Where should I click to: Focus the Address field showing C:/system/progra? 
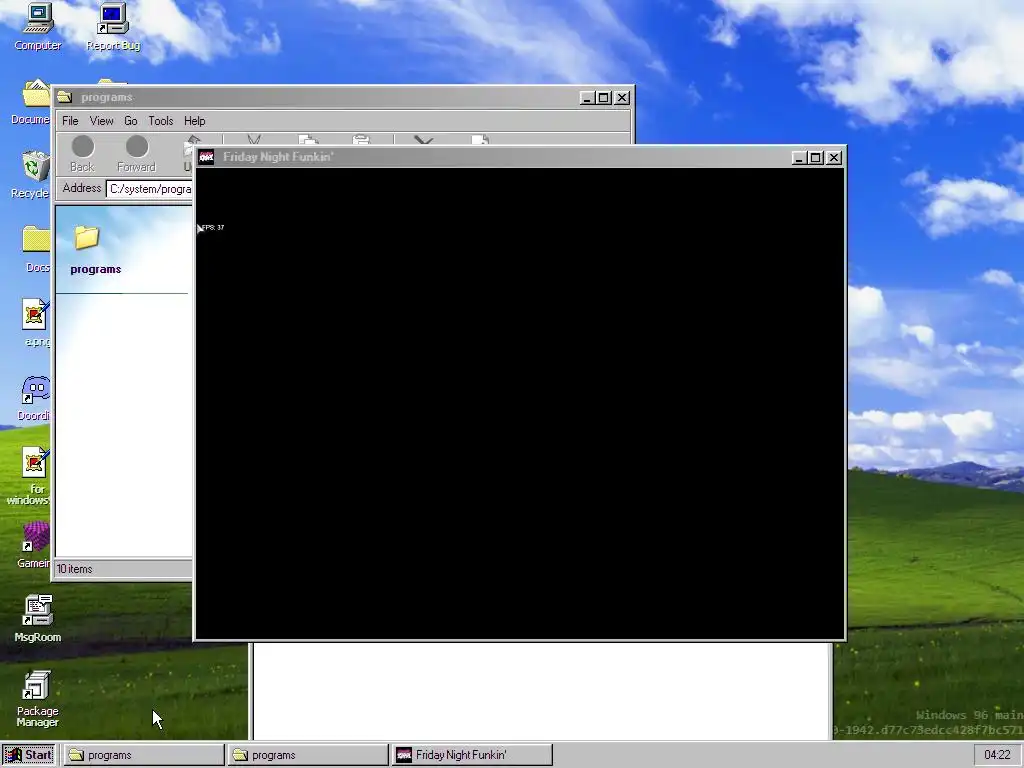[150, 189]
